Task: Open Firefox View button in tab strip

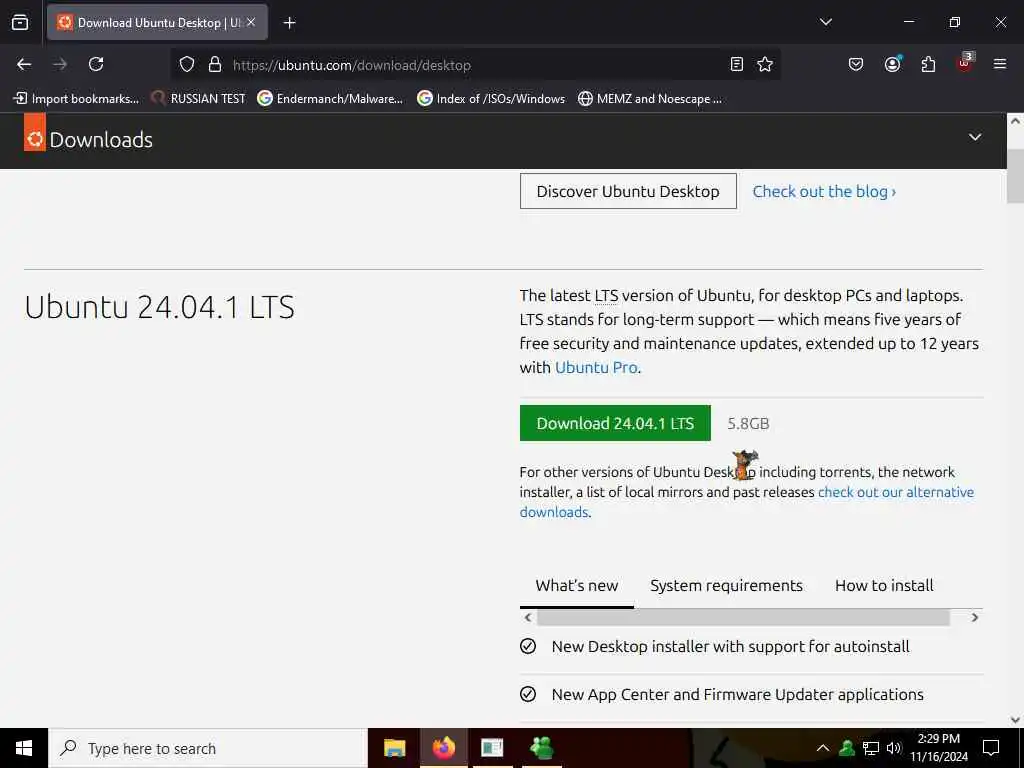Action: (x=20, y=22)
